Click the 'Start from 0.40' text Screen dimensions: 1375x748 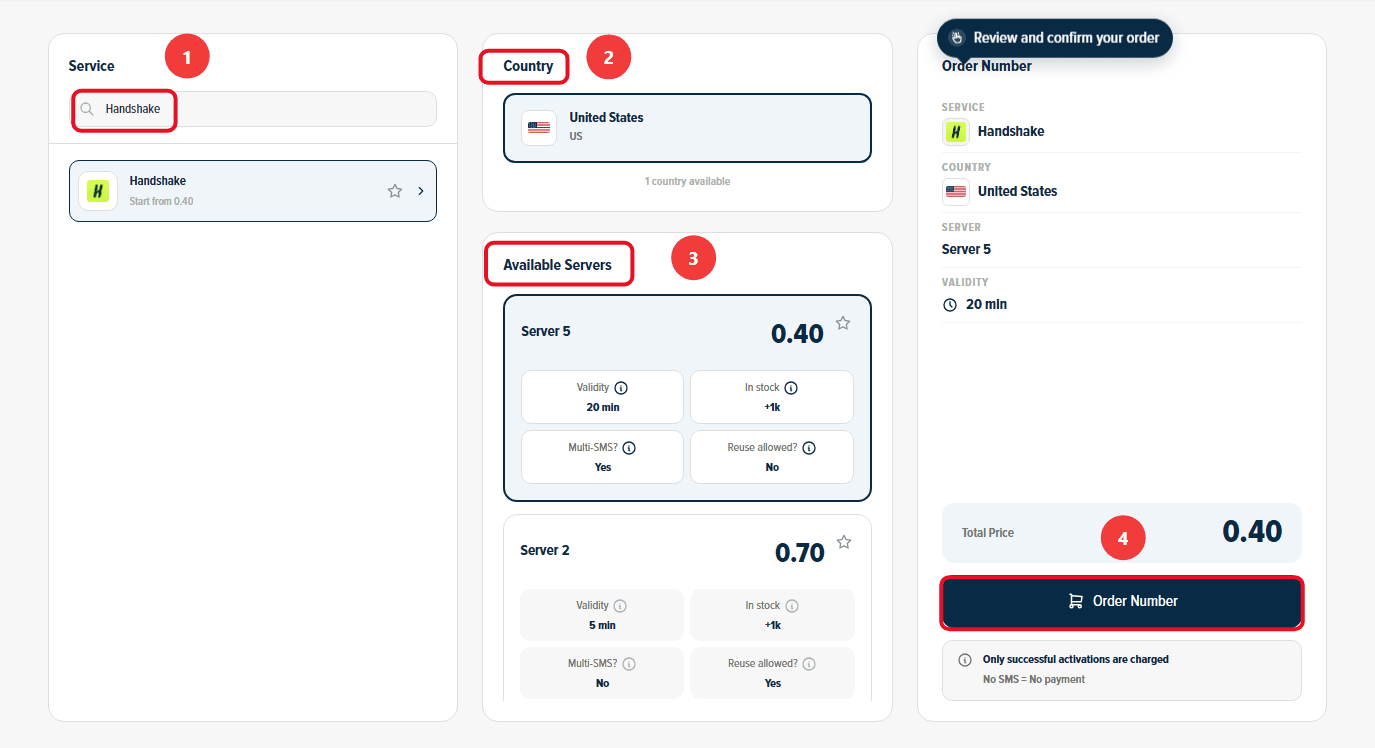(x=162, y=202)
